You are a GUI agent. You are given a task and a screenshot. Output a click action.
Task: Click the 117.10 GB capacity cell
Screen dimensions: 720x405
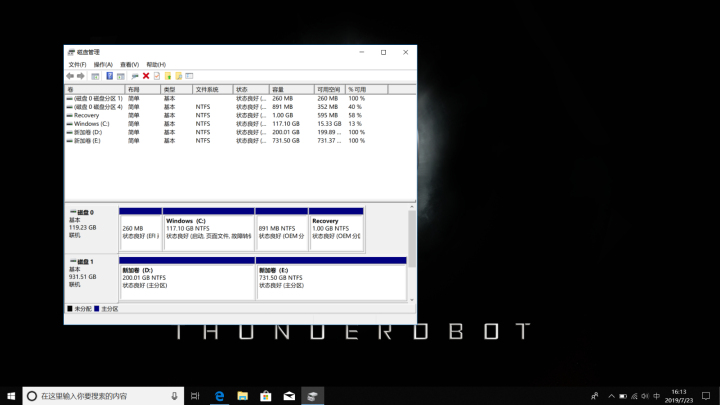tap(286, 124)
